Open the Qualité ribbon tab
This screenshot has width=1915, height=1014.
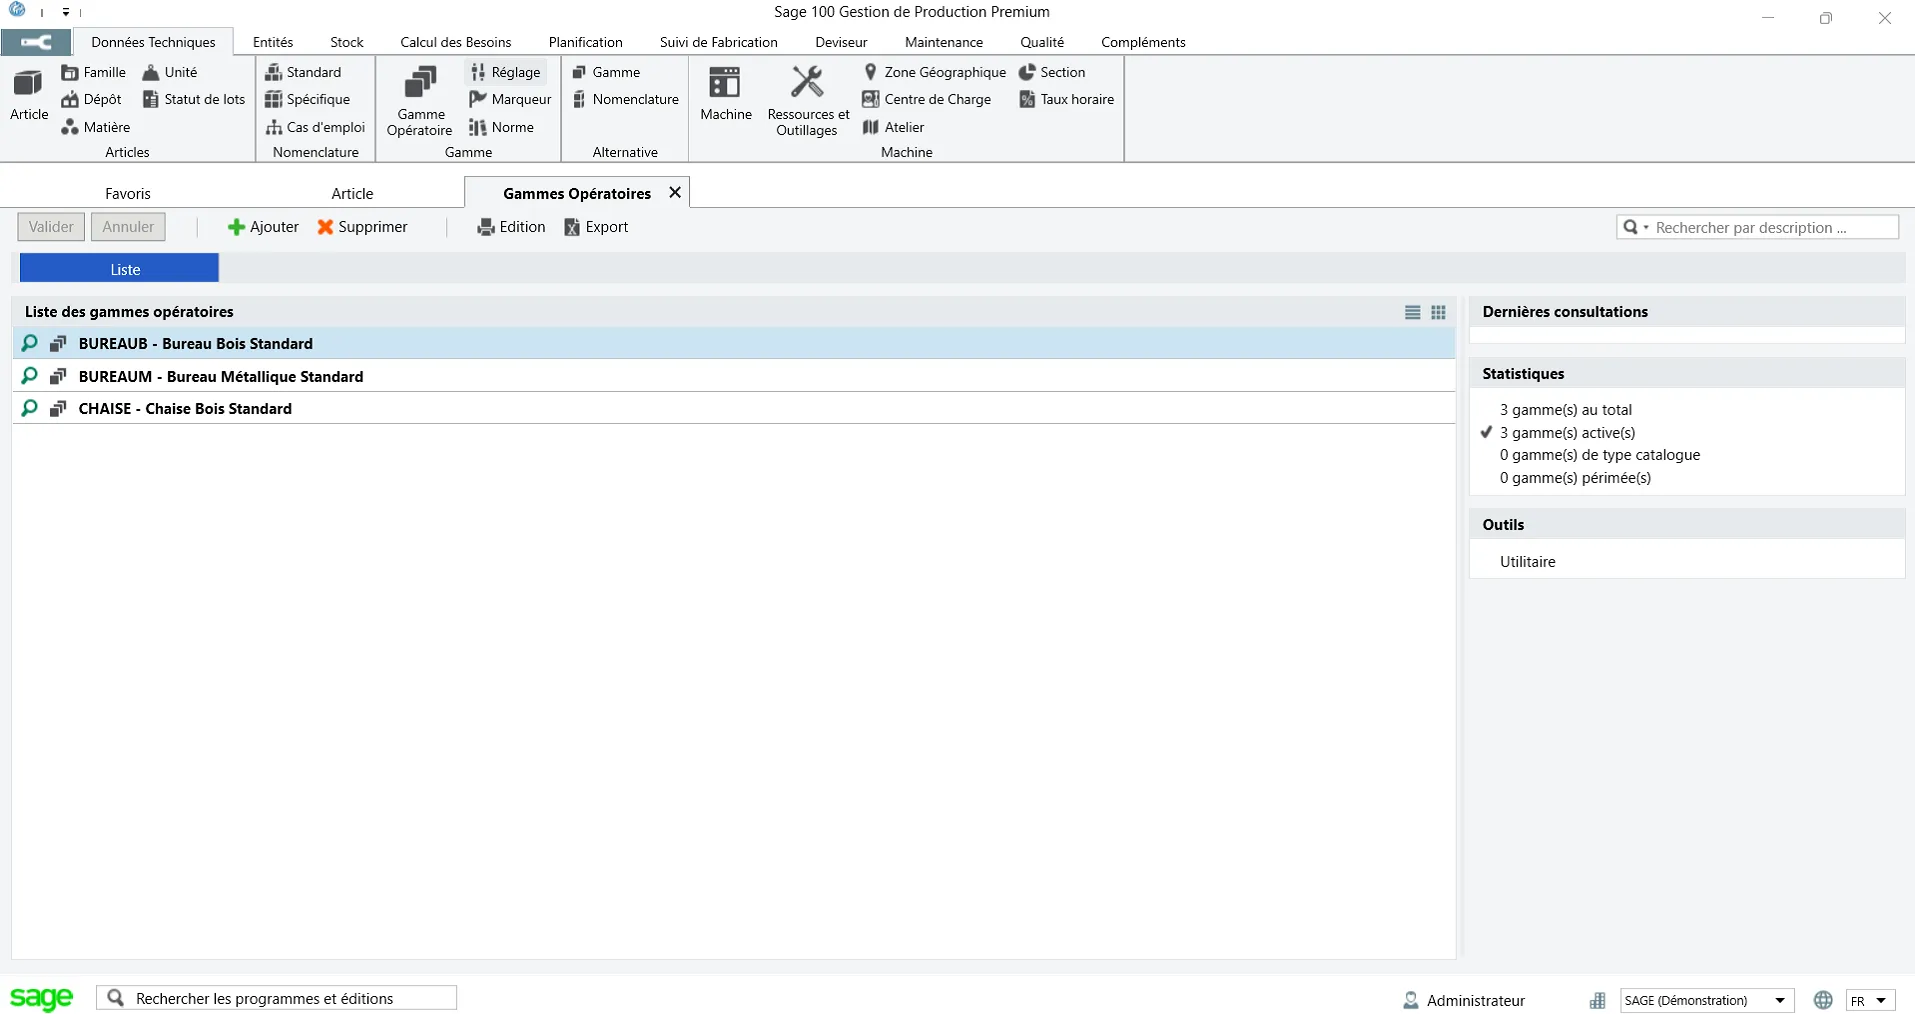coord(1042,42)
